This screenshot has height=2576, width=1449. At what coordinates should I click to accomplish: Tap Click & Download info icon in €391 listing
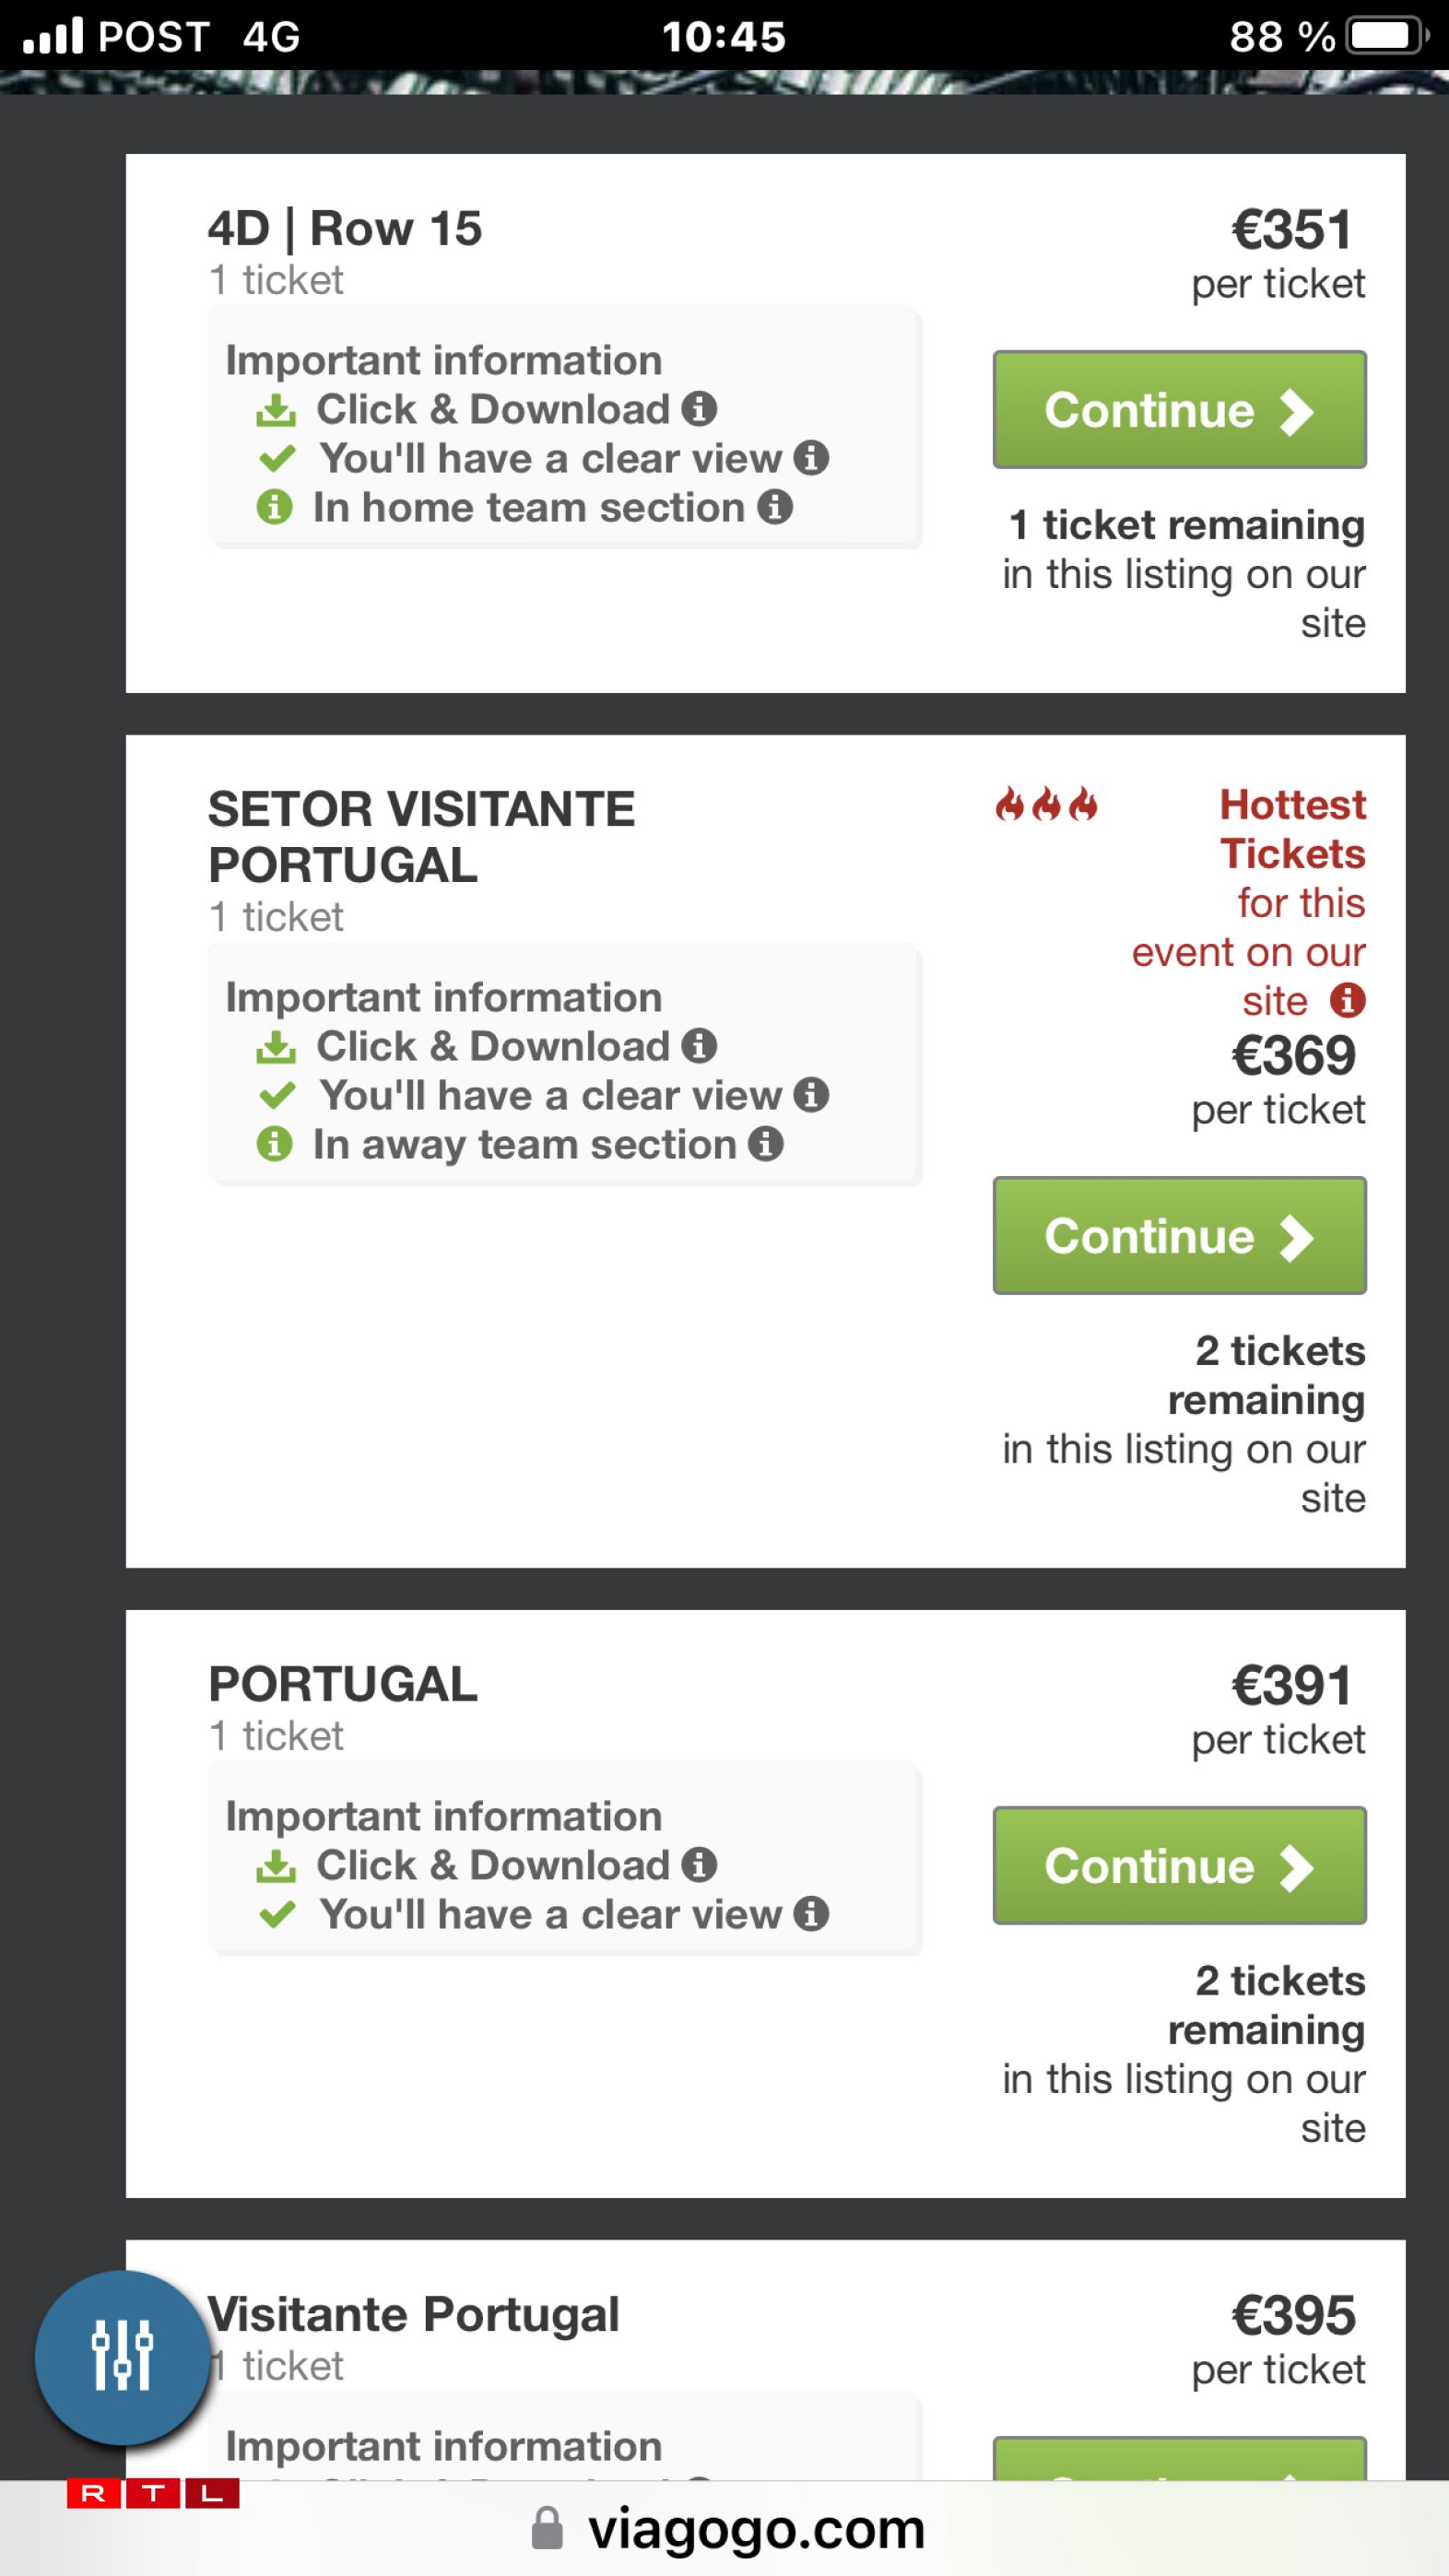pos(699,1865)
